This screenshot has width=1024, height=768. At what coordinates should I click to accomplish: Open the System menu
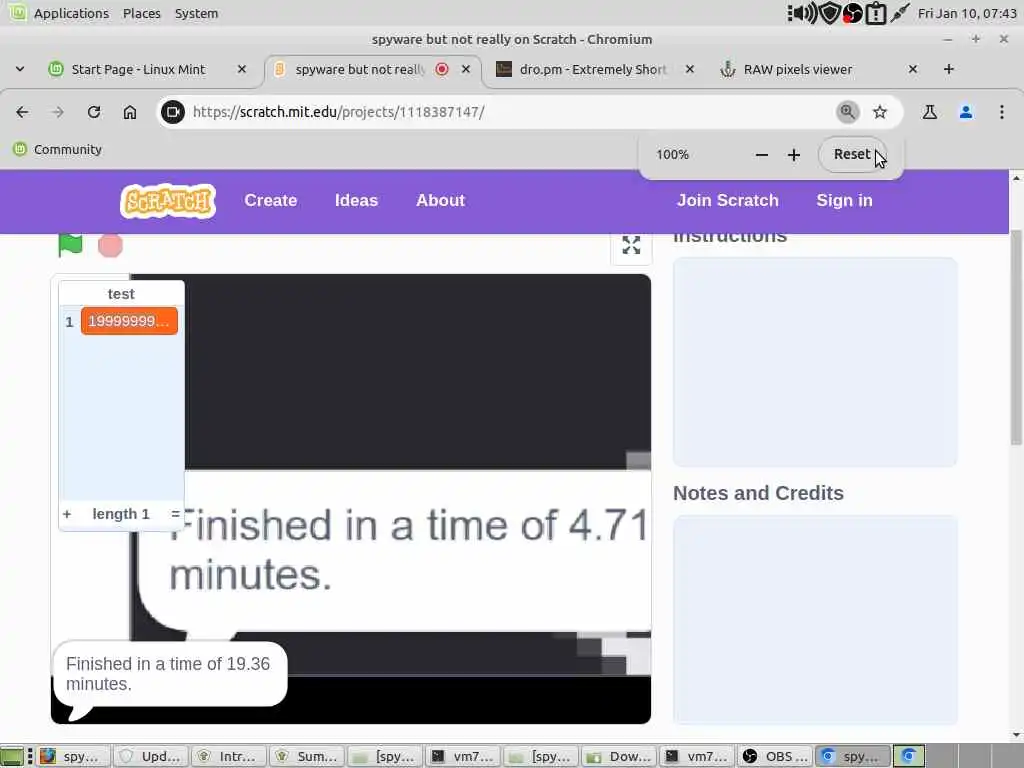[196, 13]
